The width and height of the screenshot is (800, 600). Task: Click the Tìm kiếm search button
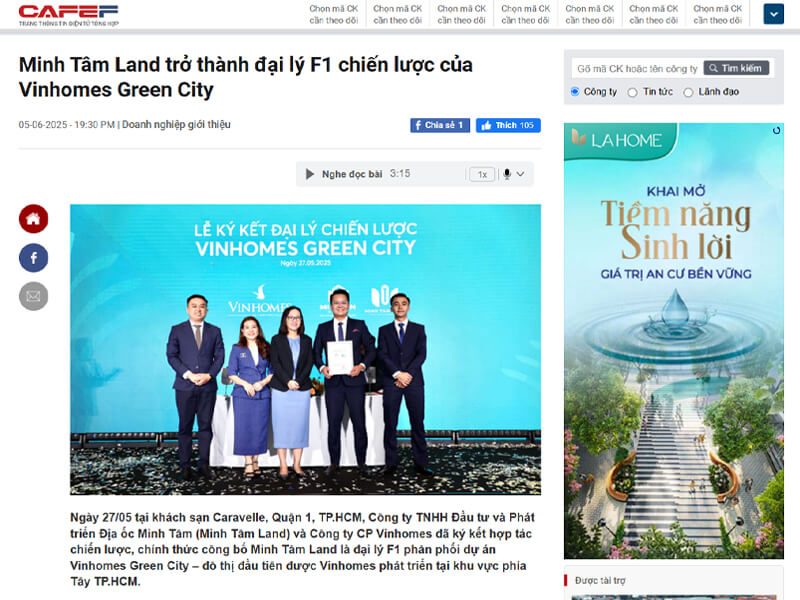click(736, 68)
